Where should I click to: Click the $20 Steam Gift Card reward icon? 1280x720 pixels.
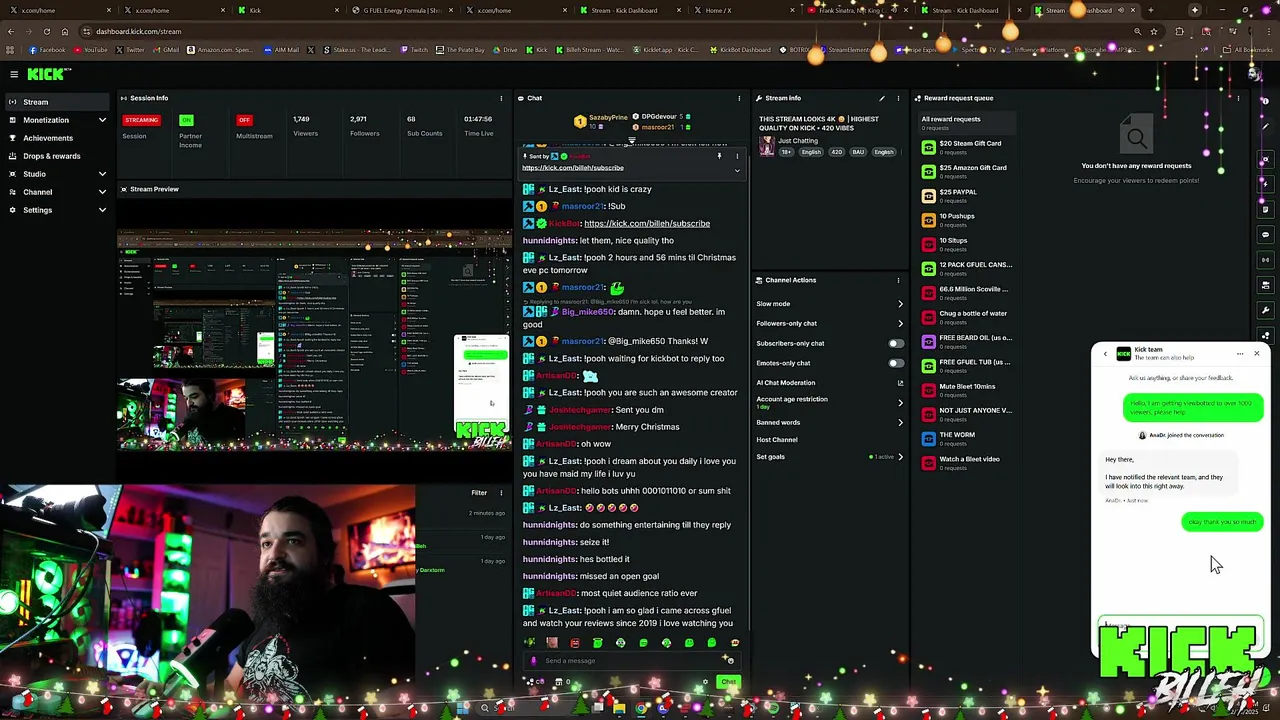(929, 147)
